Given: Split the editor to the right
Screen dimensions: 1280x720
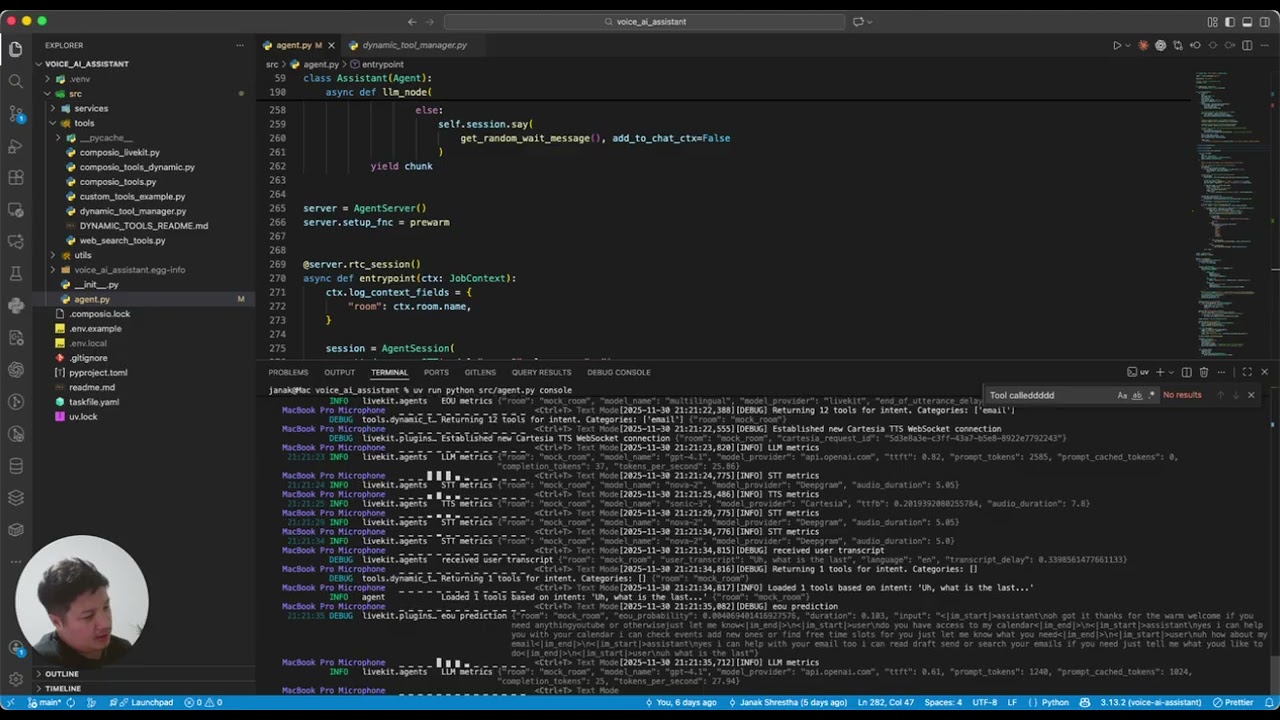Looking at the screenshot, I should click(1247, 45).
